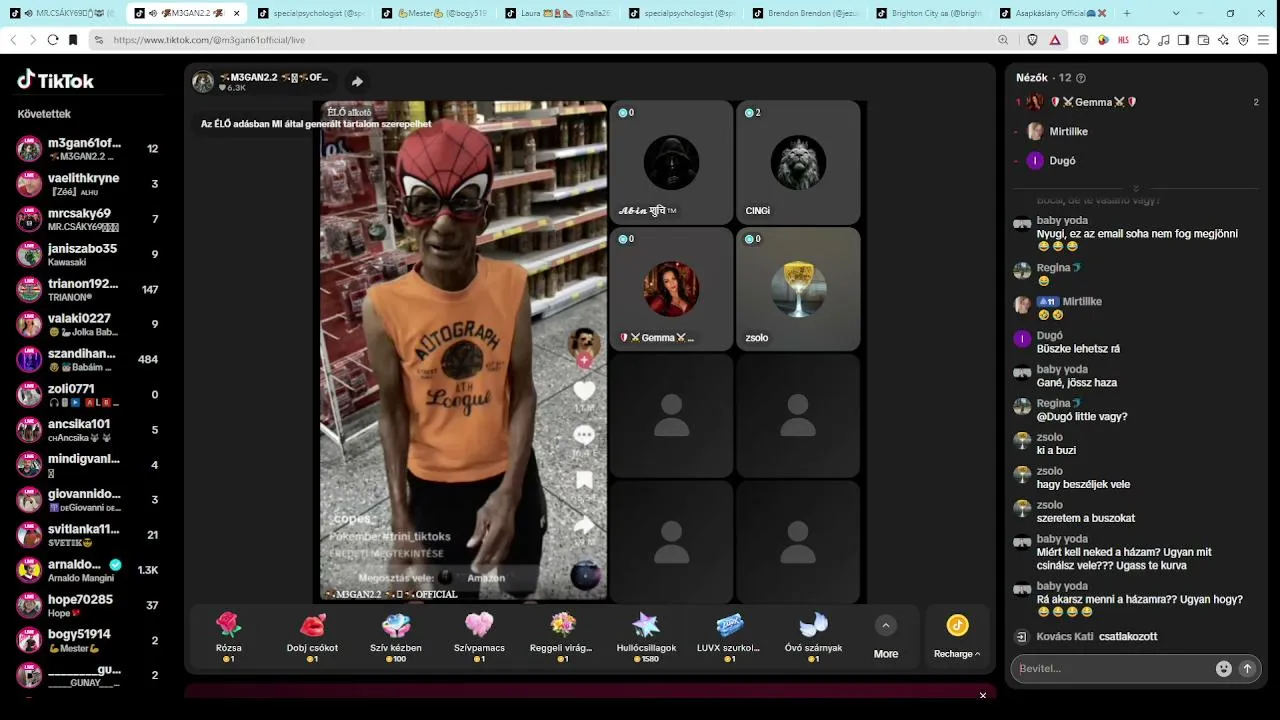Click the chat input field Bevitel
Screen dimensions: 1280x720
coord(1111,669)
